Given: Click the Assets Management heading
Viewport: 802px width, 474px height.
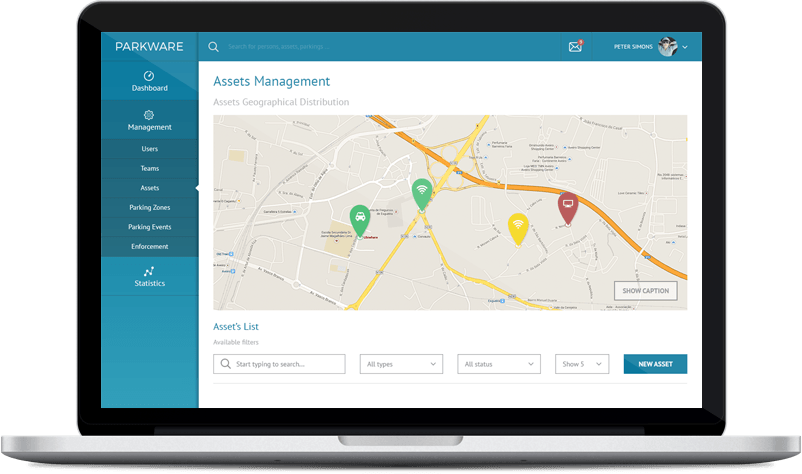Looking at the screenshot, I should point(272,81).
